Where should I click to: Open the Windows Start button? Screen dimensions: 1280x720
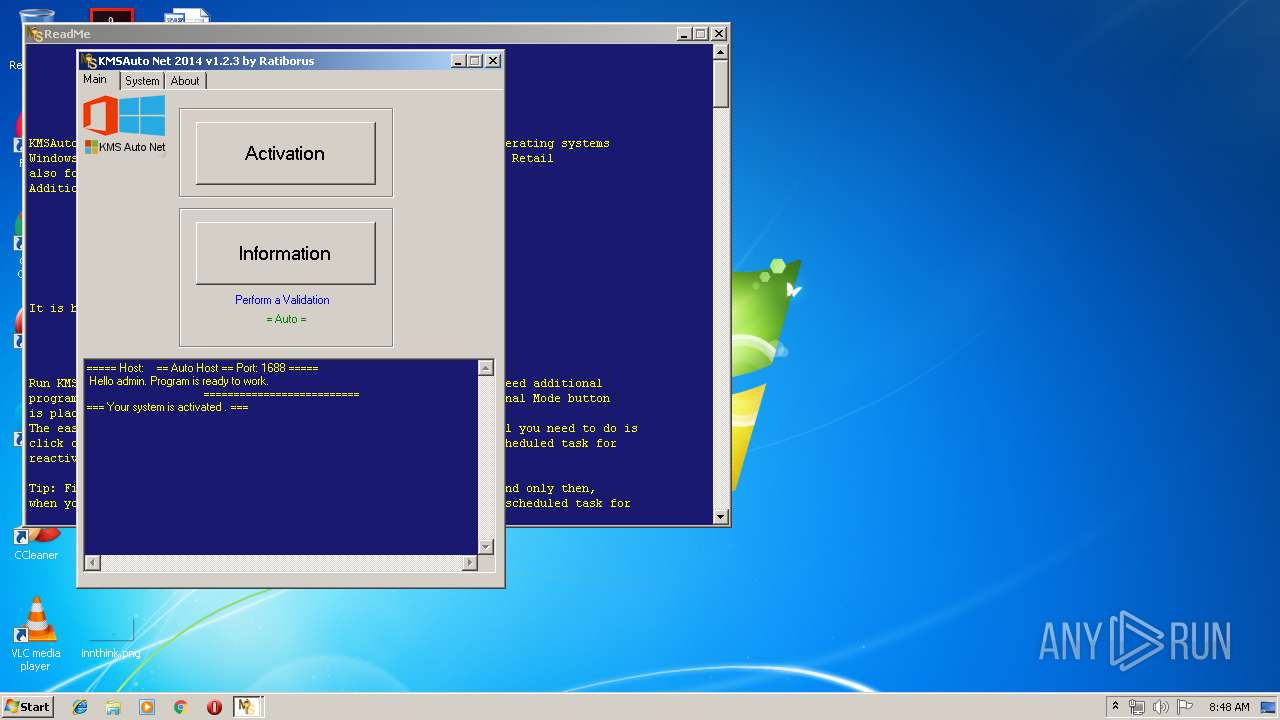click(28, 707)
